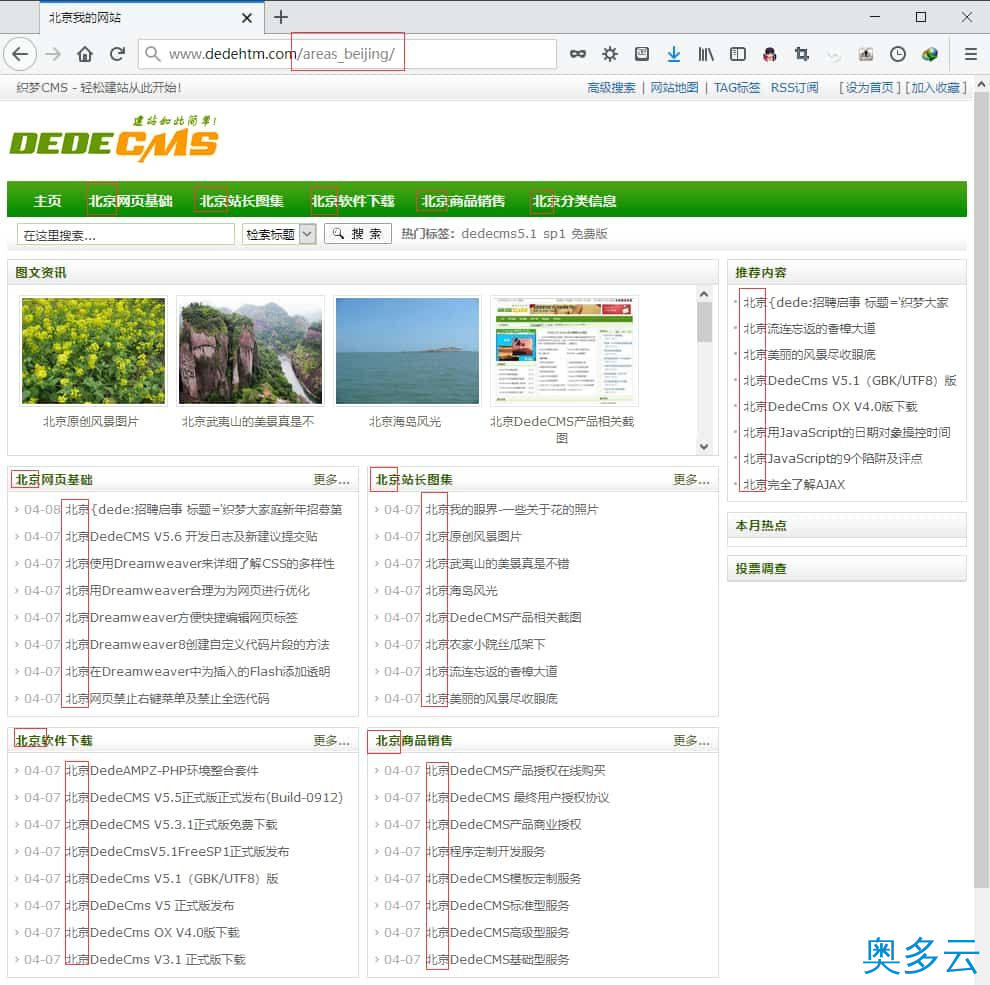Click 北京原创风景图片 caption under thumbnail
Image resolution: width=990 pixels, height=985 pixels.
pos(91,422)
